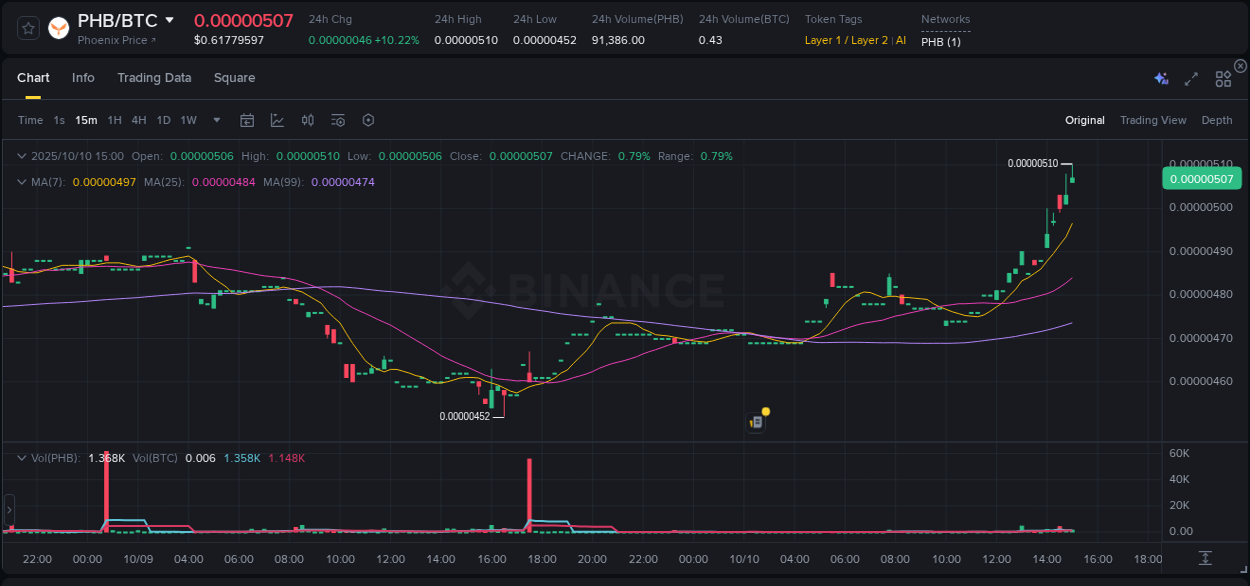
Task: Toggle the favorite star for PHB/BTC
Action: [27, 28]
